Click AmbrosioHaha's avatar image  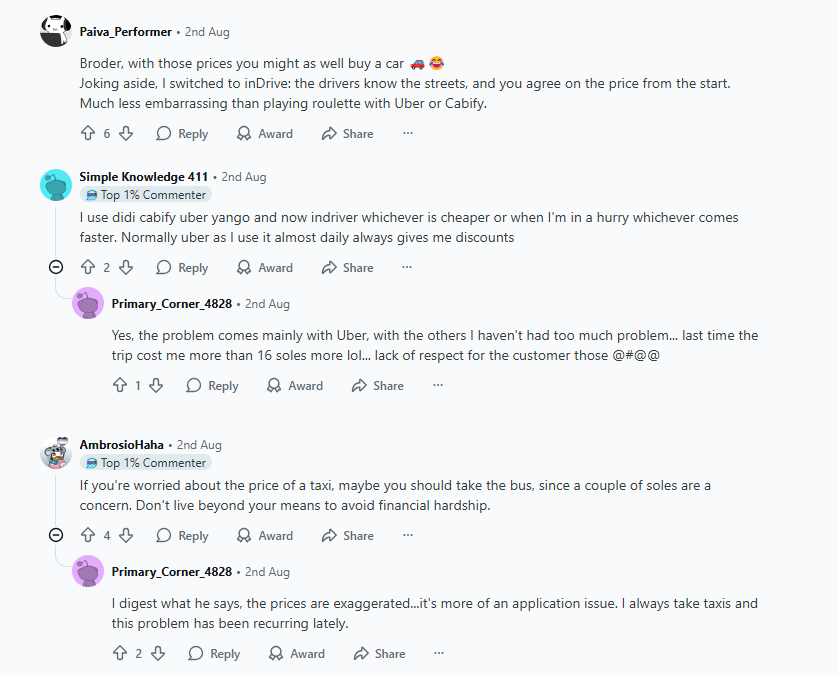pos(56,453)
